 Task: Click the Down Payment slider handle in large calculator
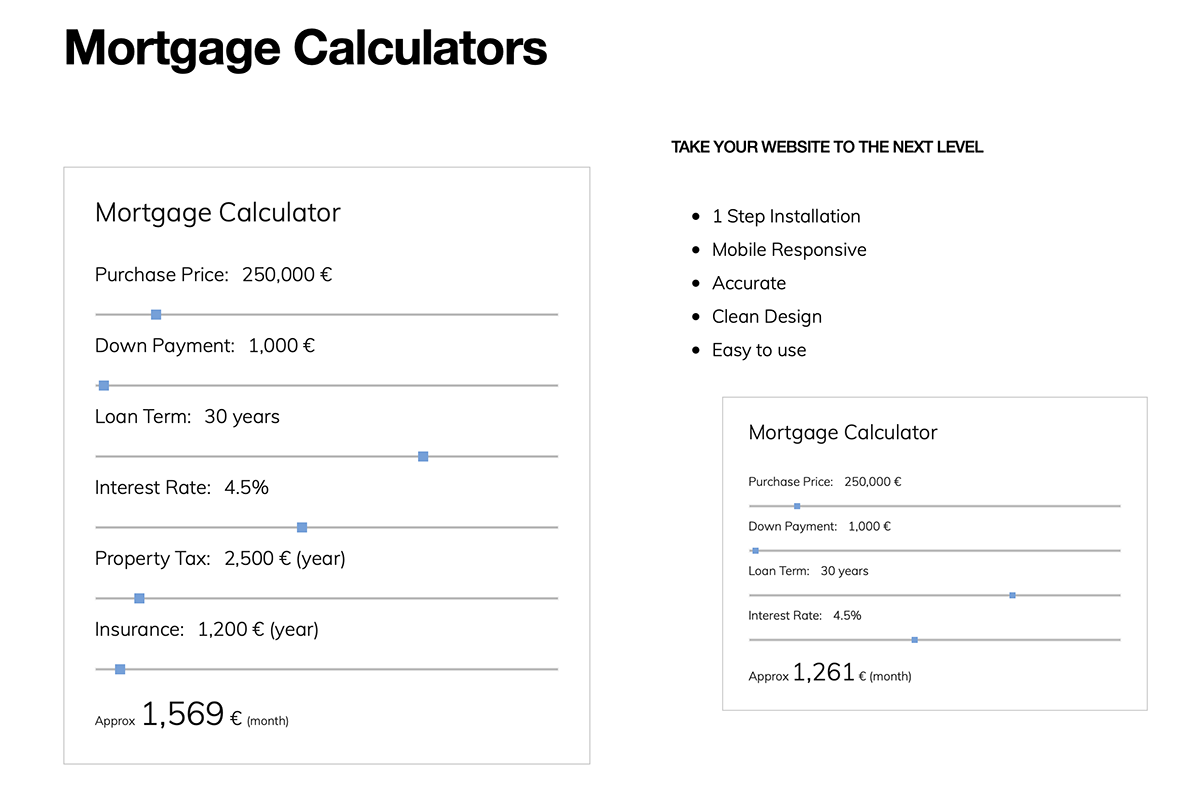point(104,385)
